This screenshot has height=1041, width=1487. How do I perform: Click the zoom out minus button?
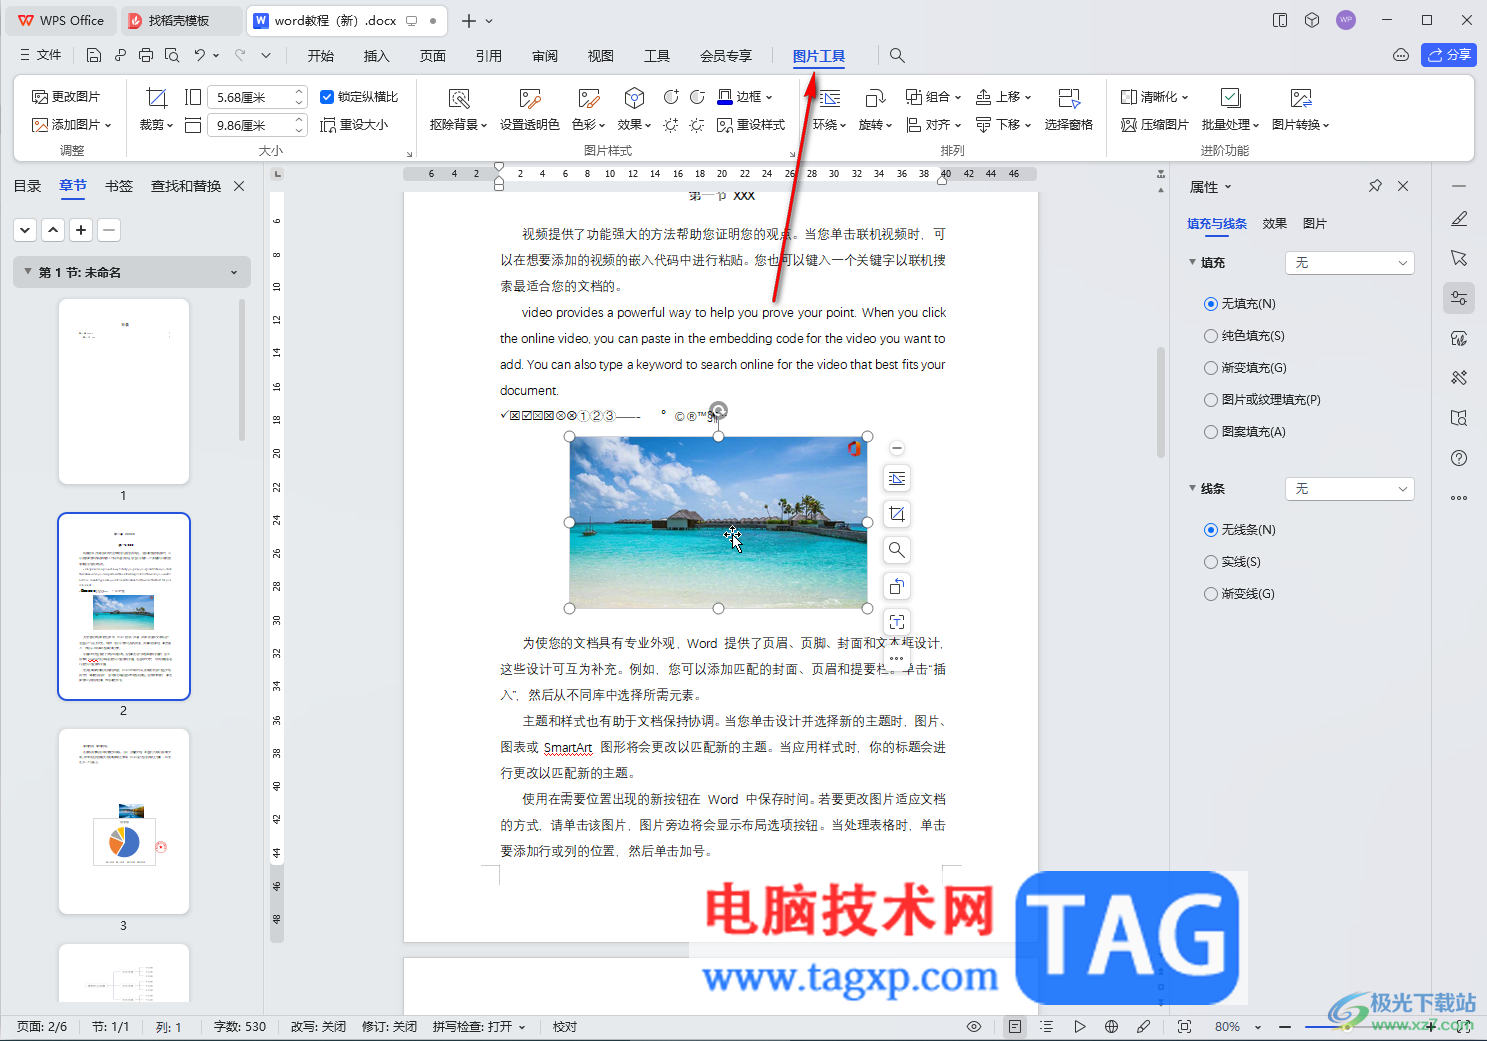point(1285,1027)
